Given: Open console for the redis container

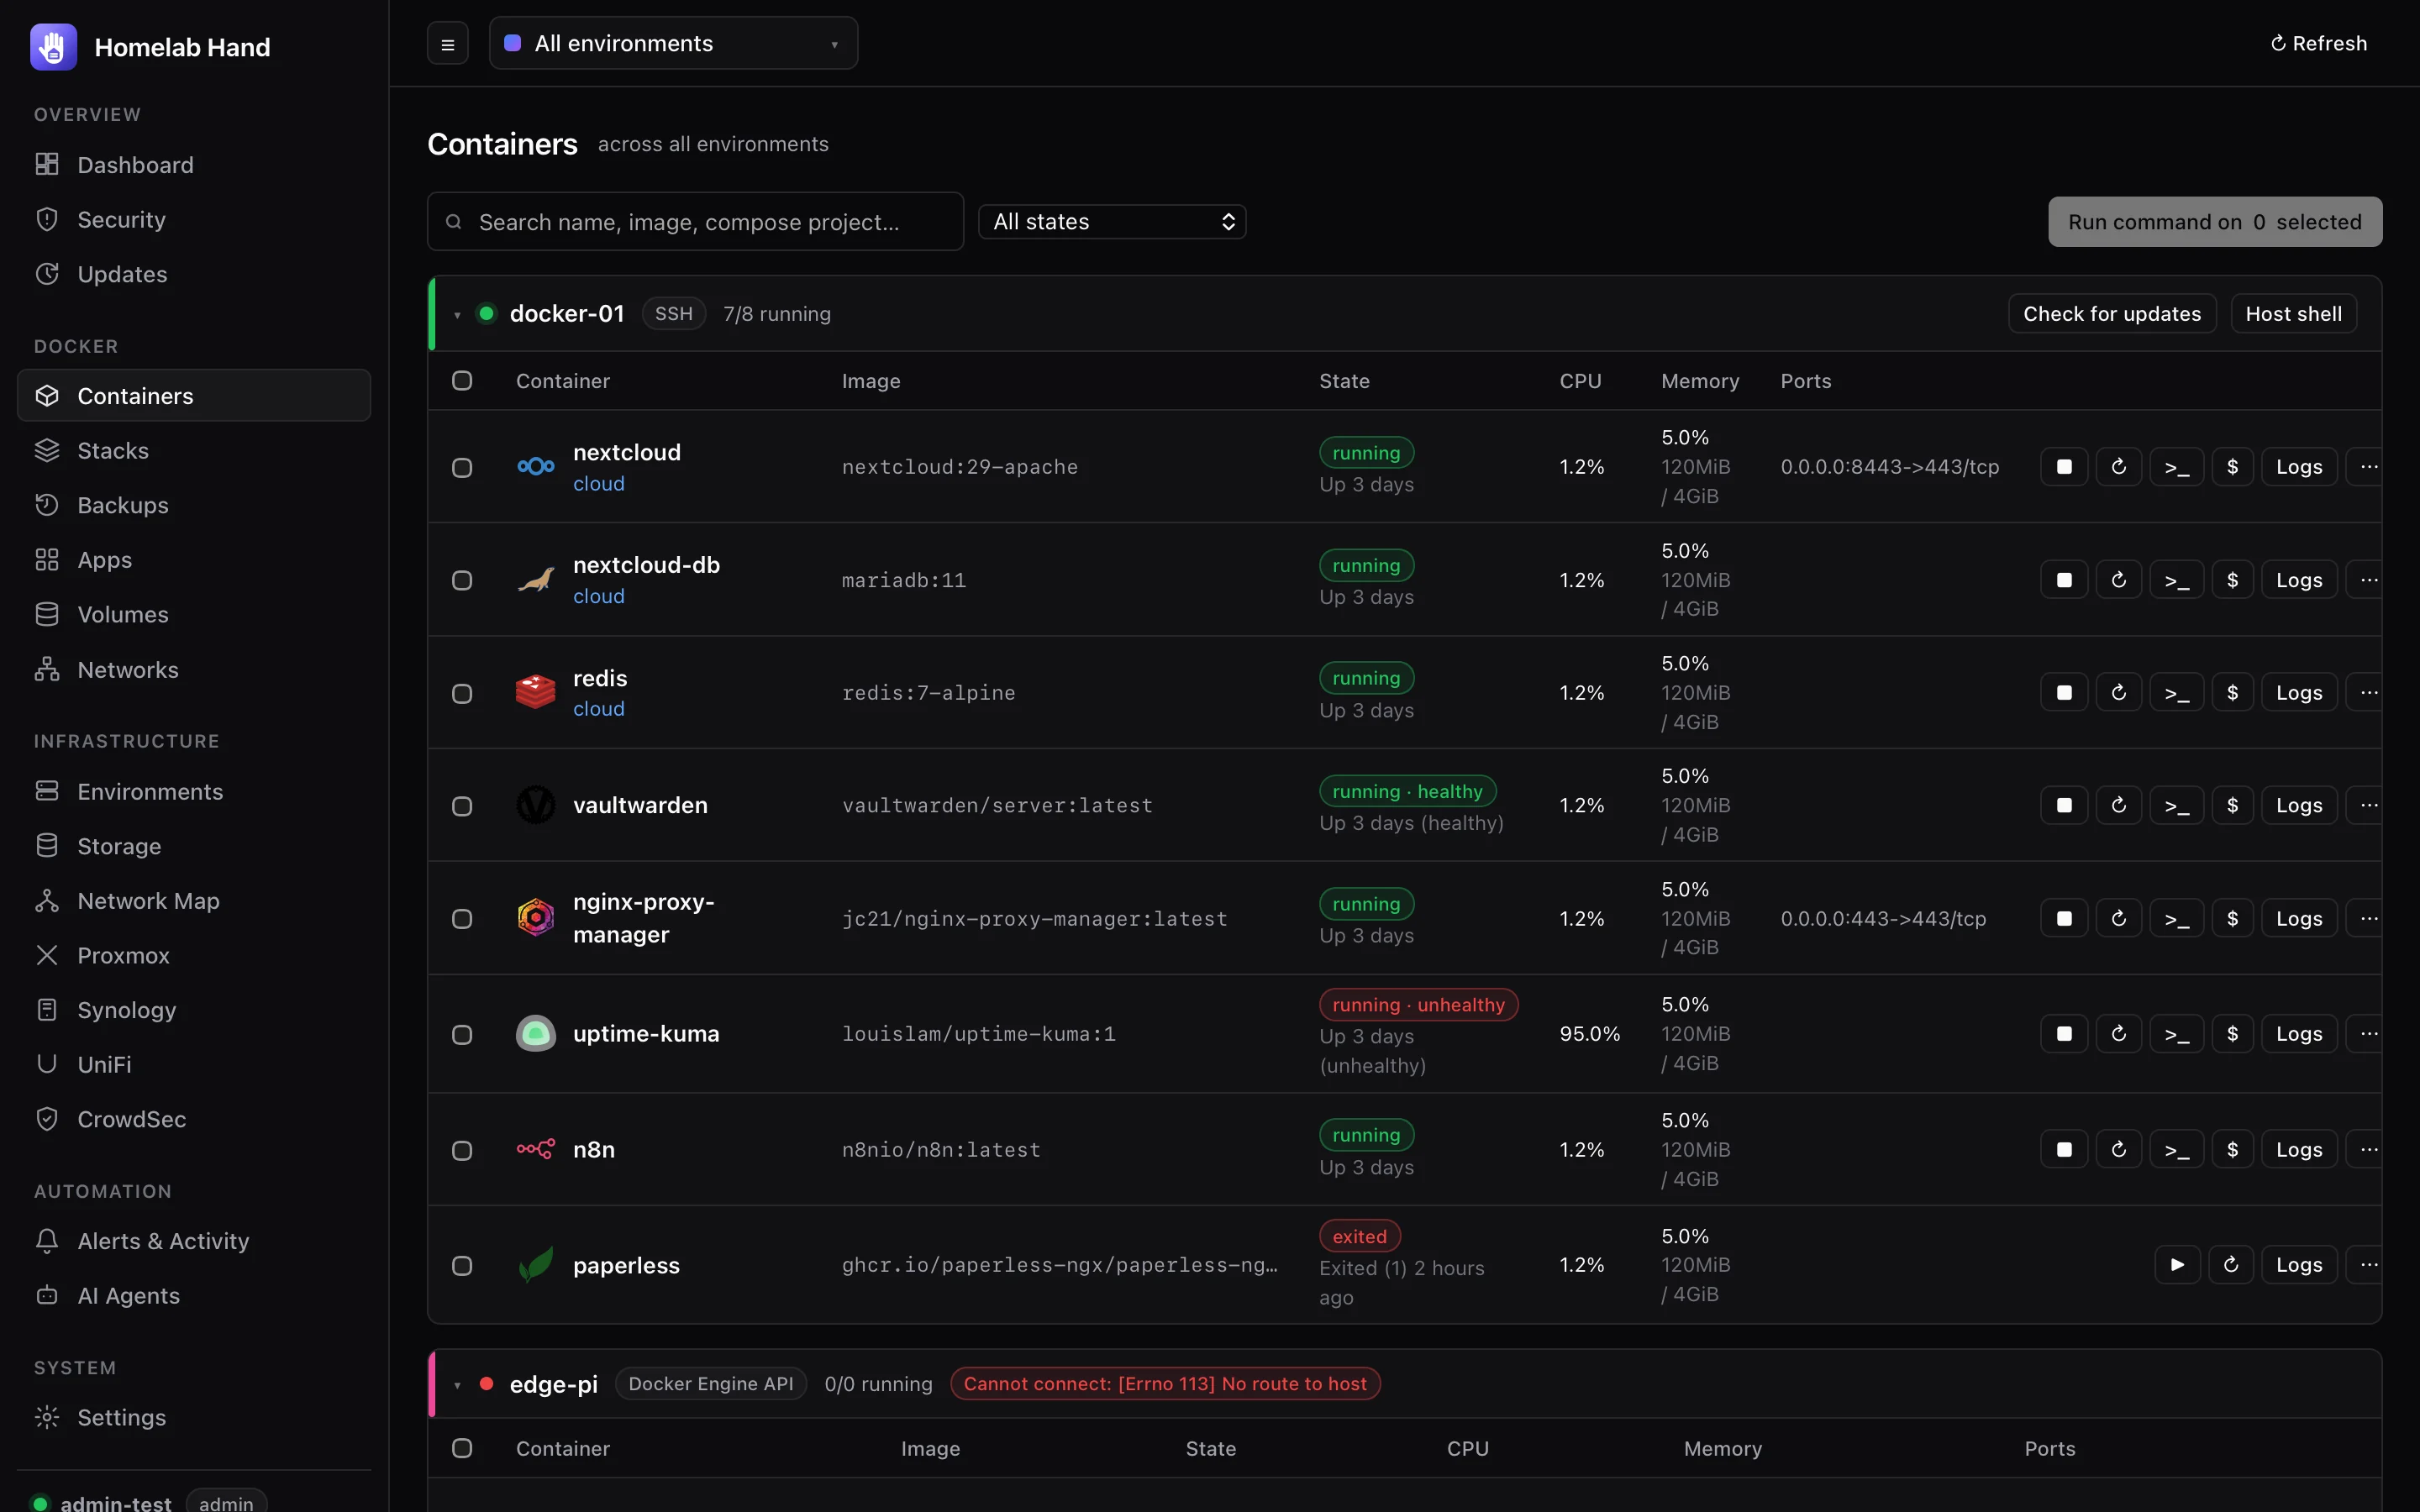Looking at the screenshot, I should coord(2176,693).
